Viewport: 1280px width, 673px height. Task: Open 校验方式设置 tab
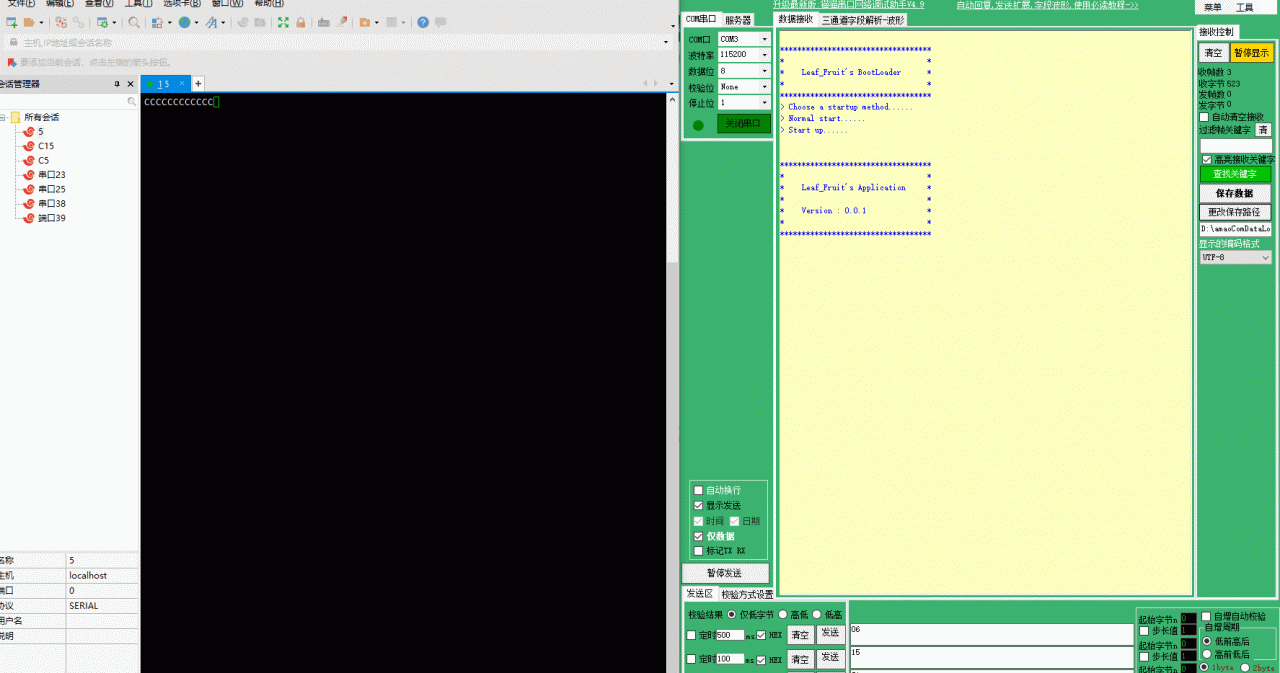coord(747,594)
